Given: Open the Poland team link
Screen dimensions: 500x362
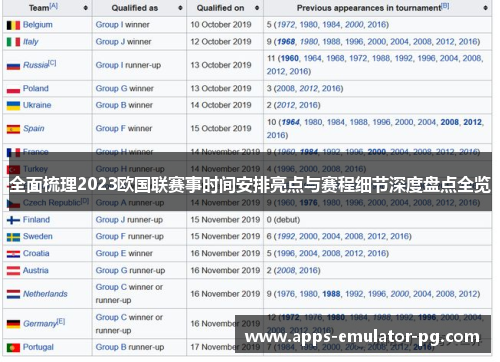Looking at the screenshot, I should point(36,89).
